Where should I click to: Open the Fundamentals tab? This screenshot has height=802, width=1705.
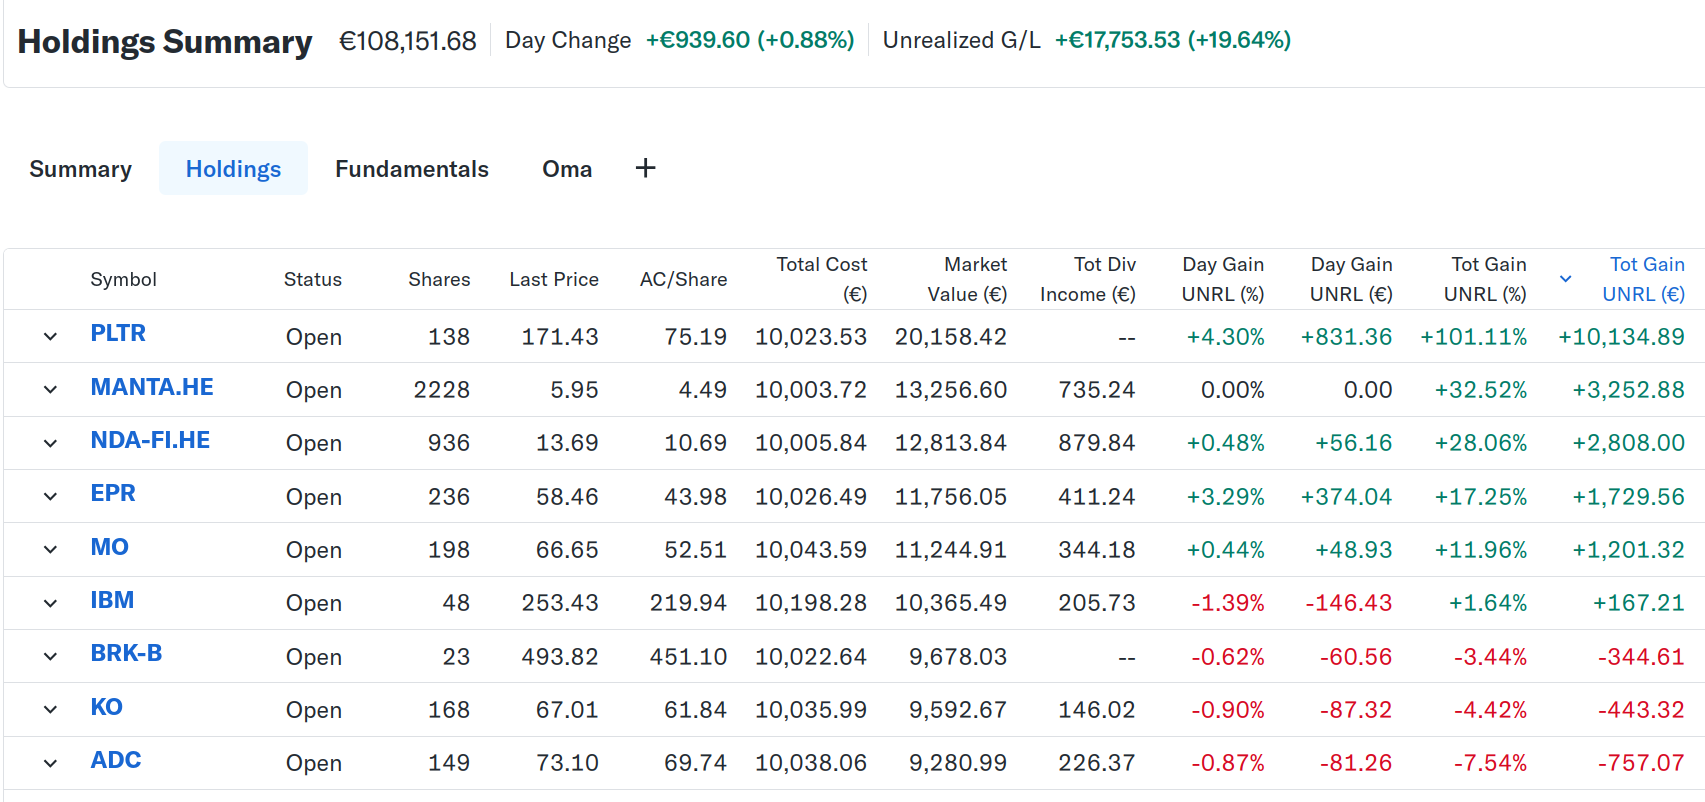pos(411,169)
